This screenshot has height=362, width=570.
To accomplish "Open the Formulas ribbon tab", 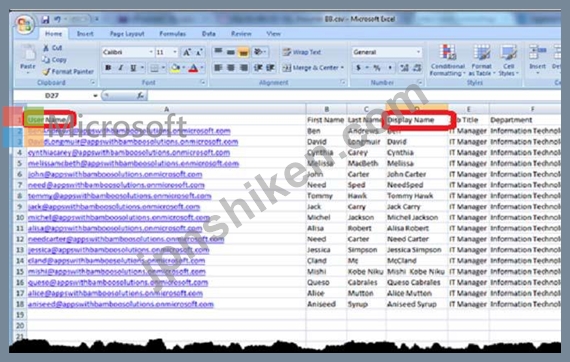I will coord(172,34).
